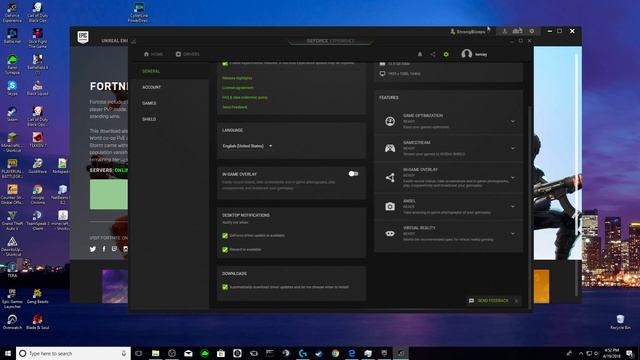This screenshot has width=640, height=360.
Task: Open File Explorer on the taskbar
Action: (x=156, y=353)
